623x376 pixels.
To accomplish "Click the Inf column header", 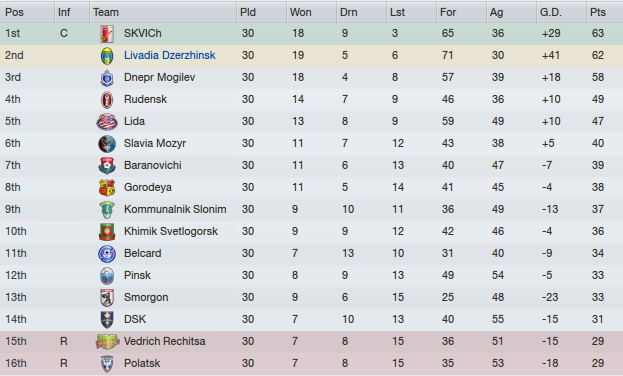I will pos(72,12).
